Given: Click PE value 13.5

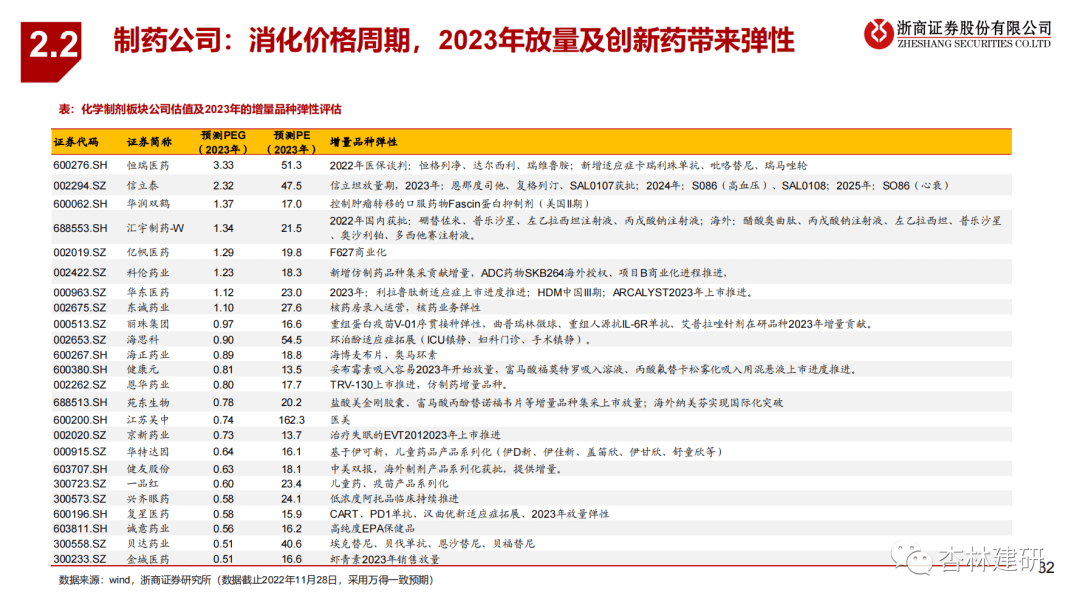Looking at the screenshot, I should tap(291, 370).
